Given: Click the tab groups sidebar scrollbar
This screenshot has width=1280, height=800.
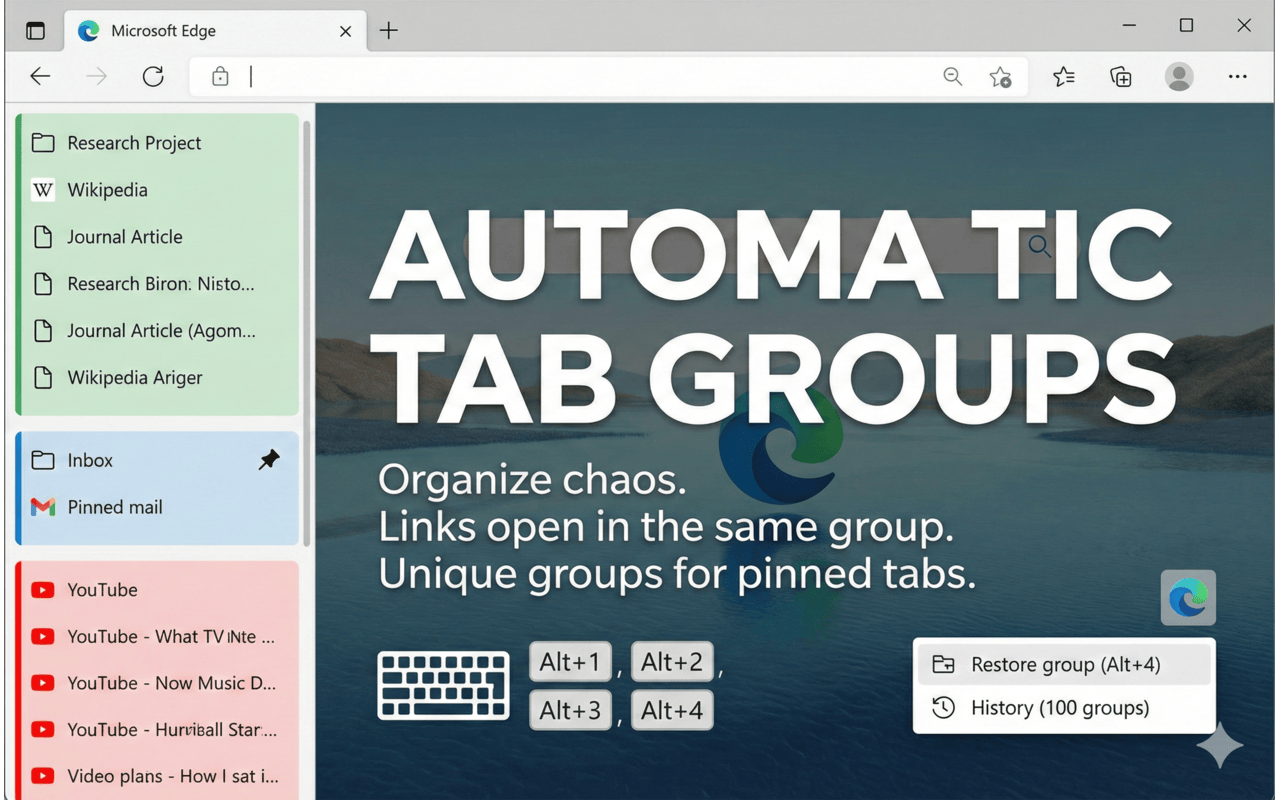Looking at the screenshot, I should coord(307,332).
